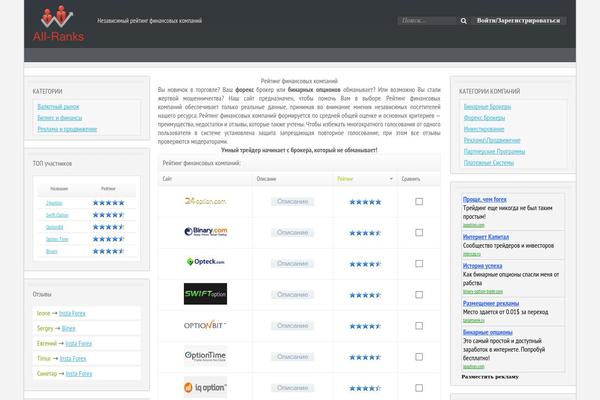The height and width of the screenshot is (400, 600).
Task: Tick compare checkbox for 24option.com
Action: click(419, 201)
